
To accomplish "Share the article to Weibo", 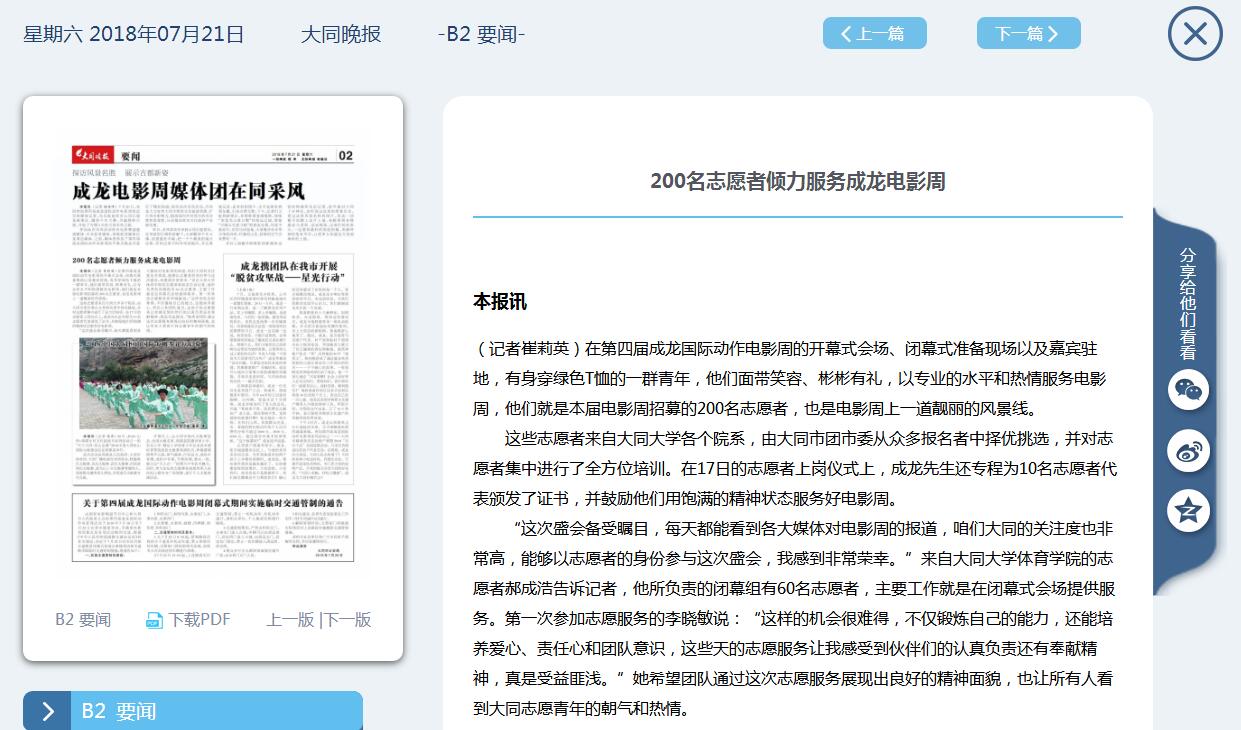I will click(x=1188, y=451).
